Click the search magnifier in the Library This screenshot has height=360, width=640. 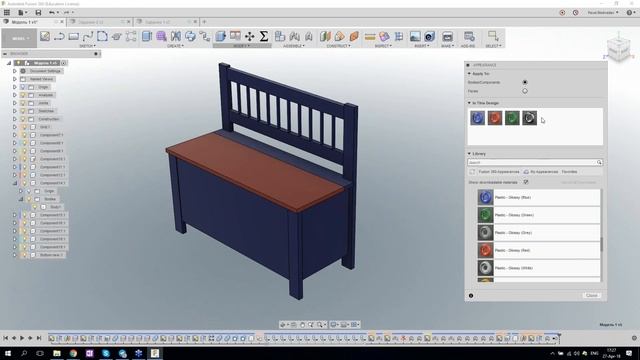click(x=599, y=162)
